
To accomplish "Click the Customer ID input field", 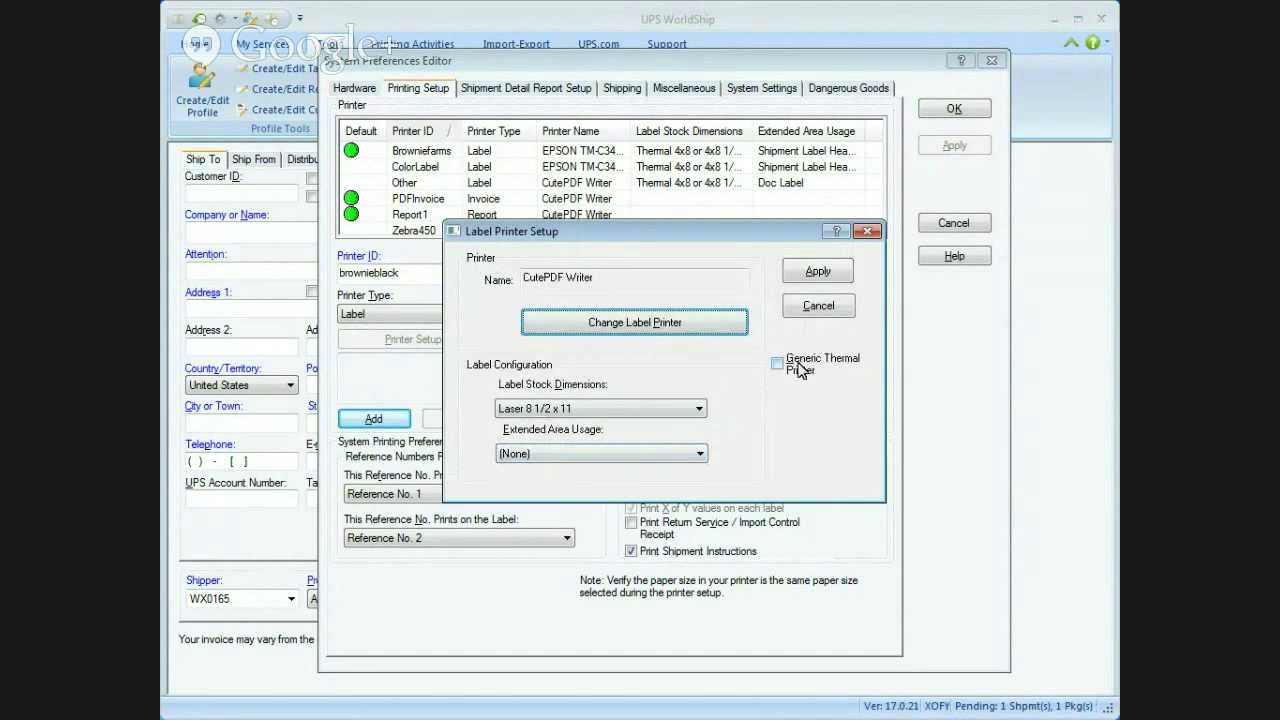I will tap(241, 193).
